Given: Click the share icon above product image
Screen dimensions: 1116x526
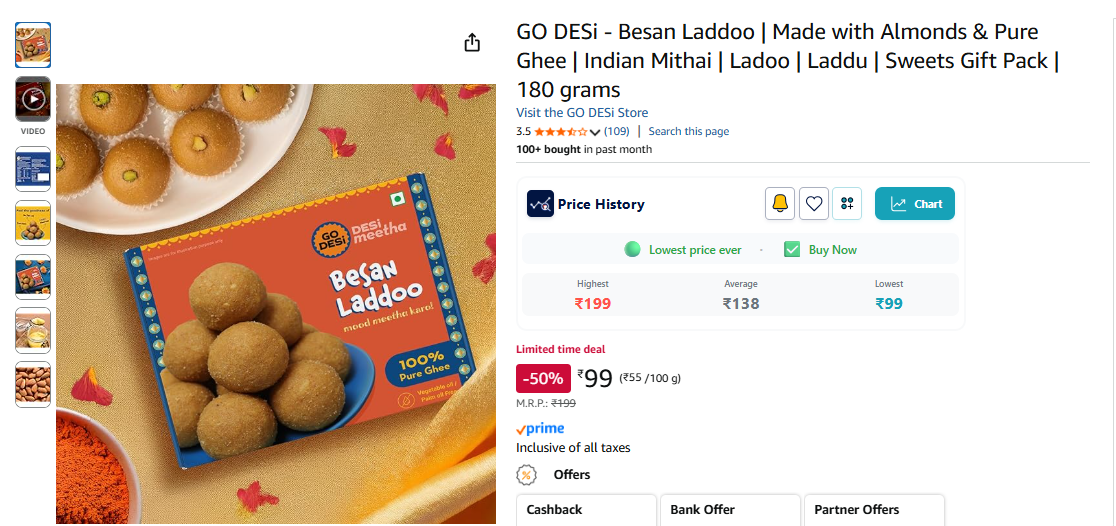Looking at the screenshot, I should pyautogui.click(x=472, y=43).
